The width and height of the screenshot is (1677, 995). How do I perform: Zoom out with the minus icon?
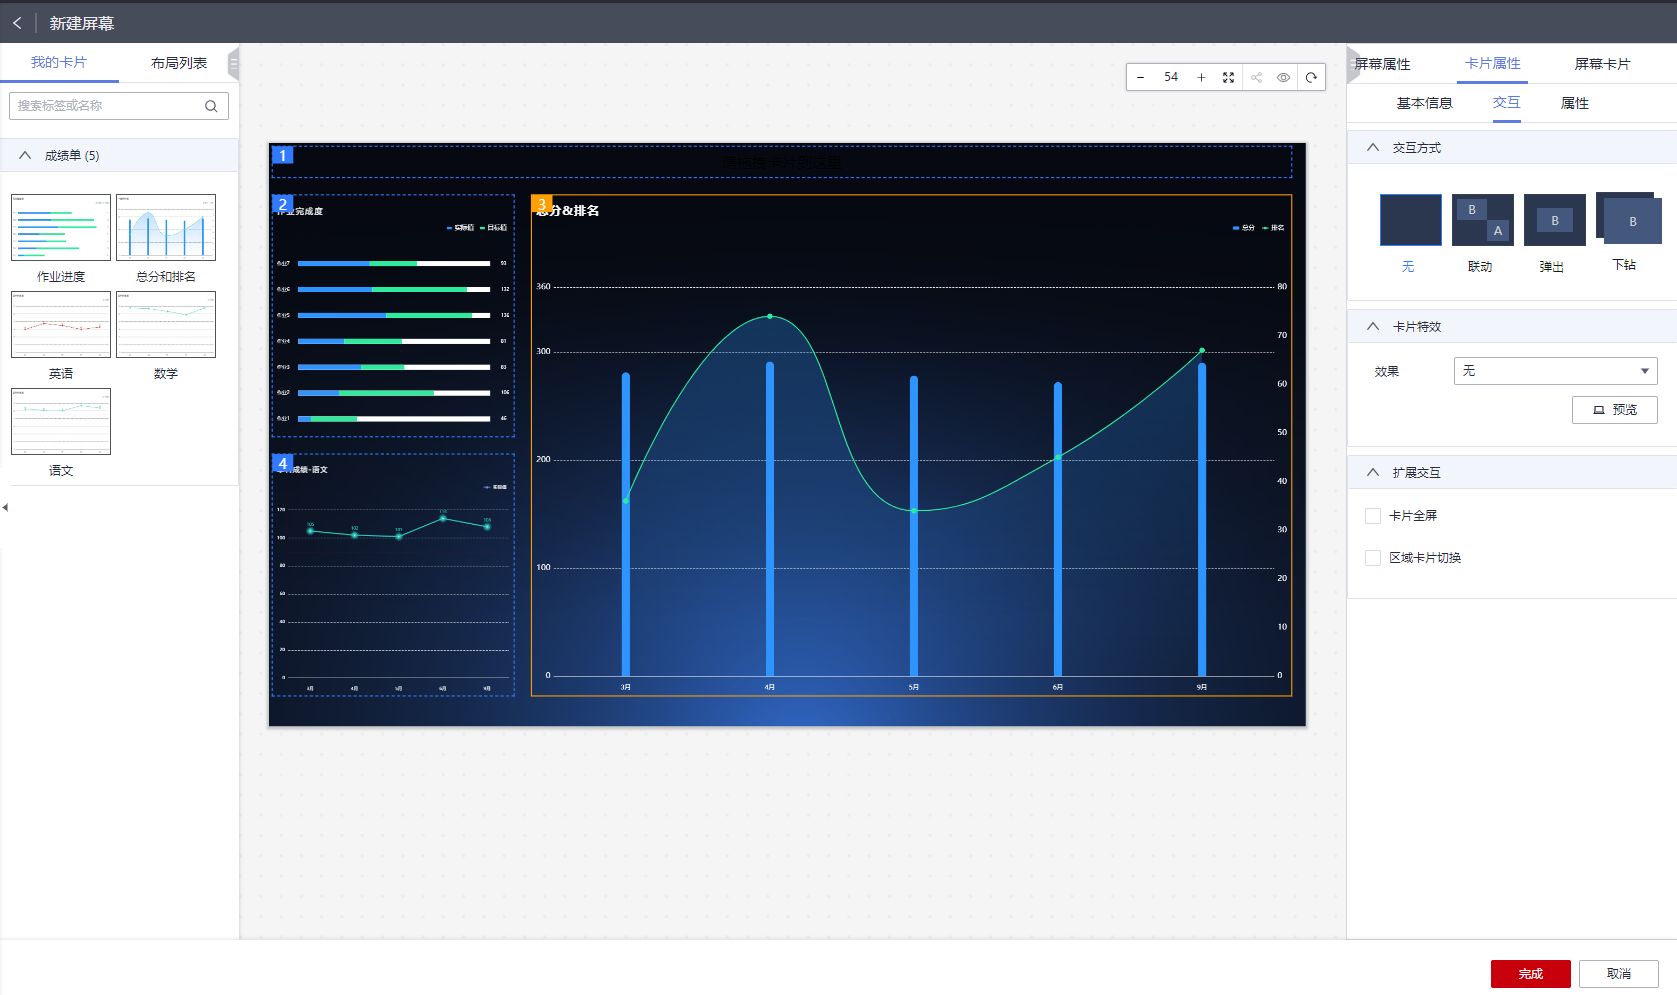1140,77
